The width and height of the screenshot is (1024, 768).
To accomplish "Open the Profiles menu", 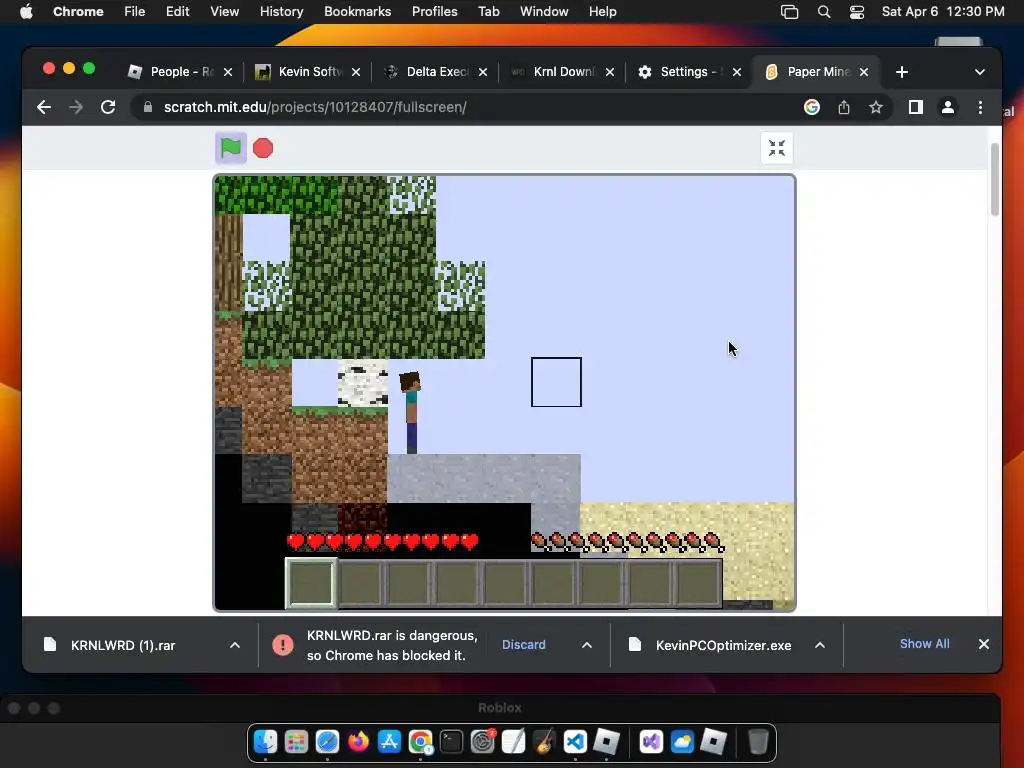I will click(434, 12).
